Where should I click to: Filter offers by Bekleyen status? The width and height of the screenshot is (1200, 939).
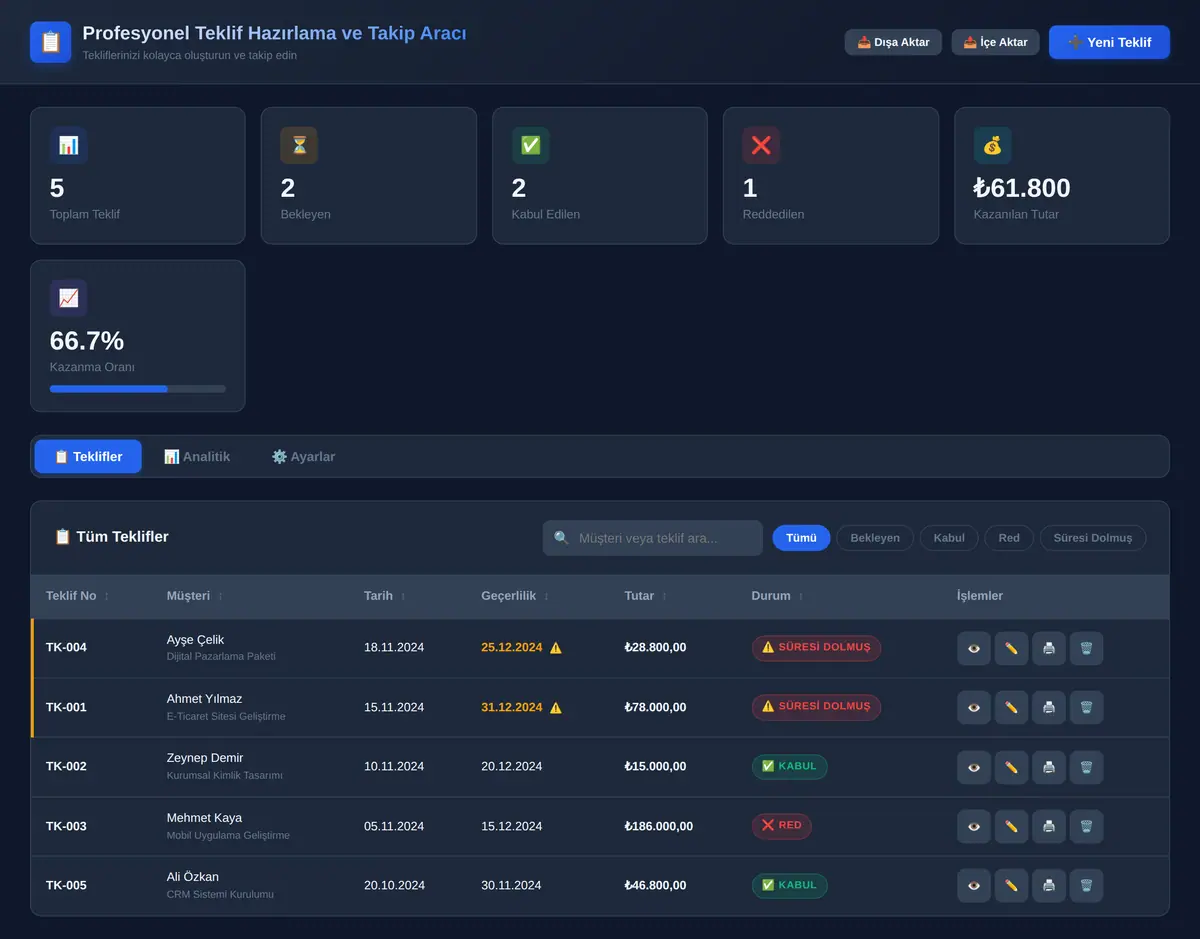coord(875,538)
